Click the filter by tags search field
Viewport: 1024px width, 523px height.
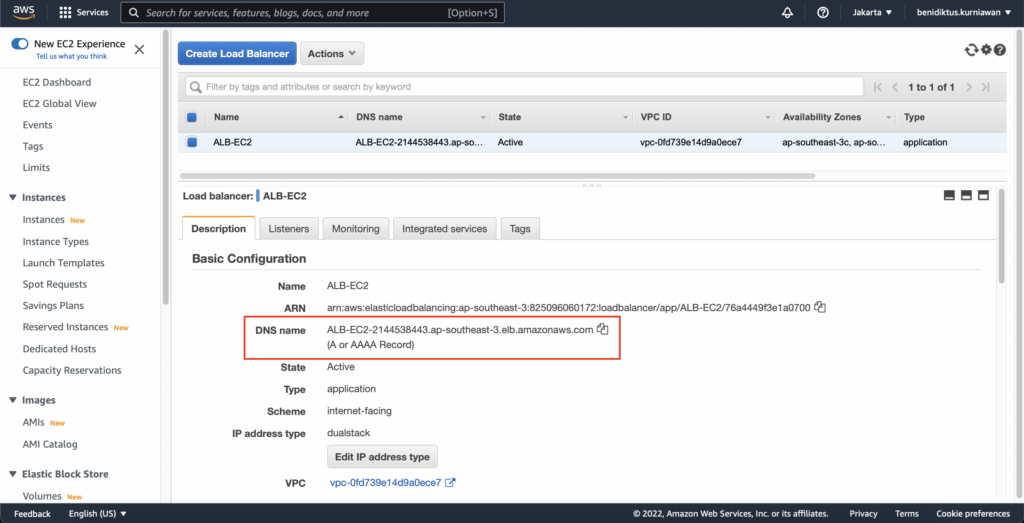point(524,86)
